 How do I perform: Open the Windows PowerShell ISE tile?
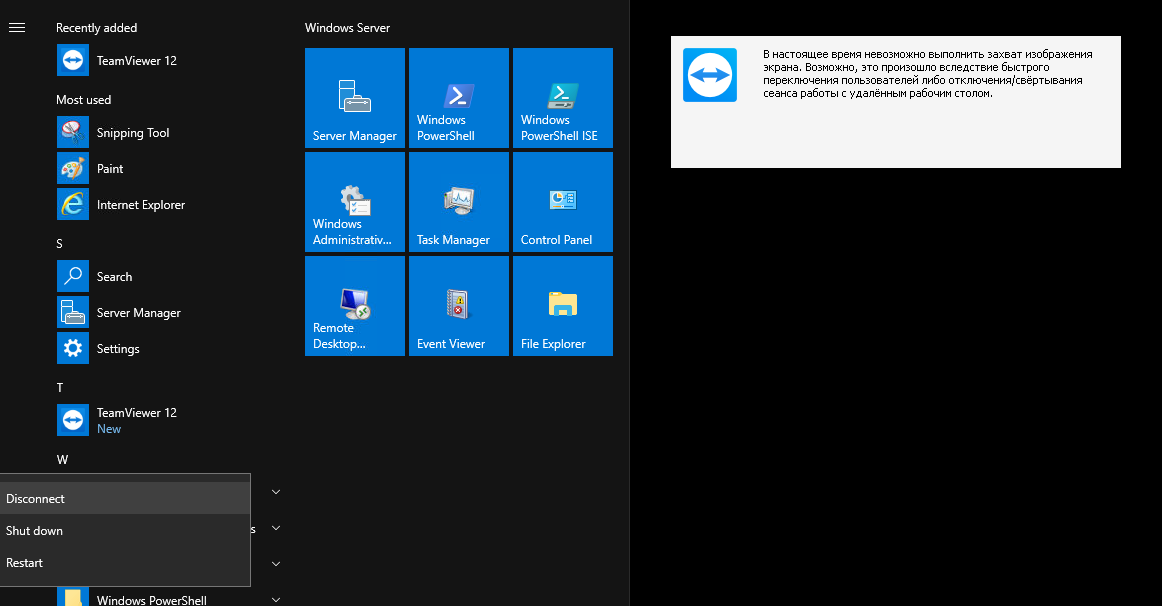(562, 98)
